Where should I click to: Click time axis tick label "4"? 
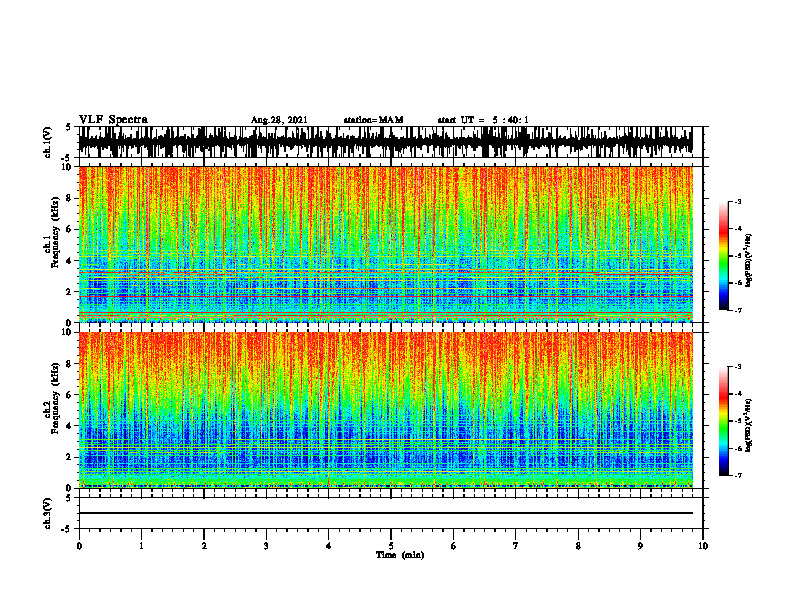point(328,546)
